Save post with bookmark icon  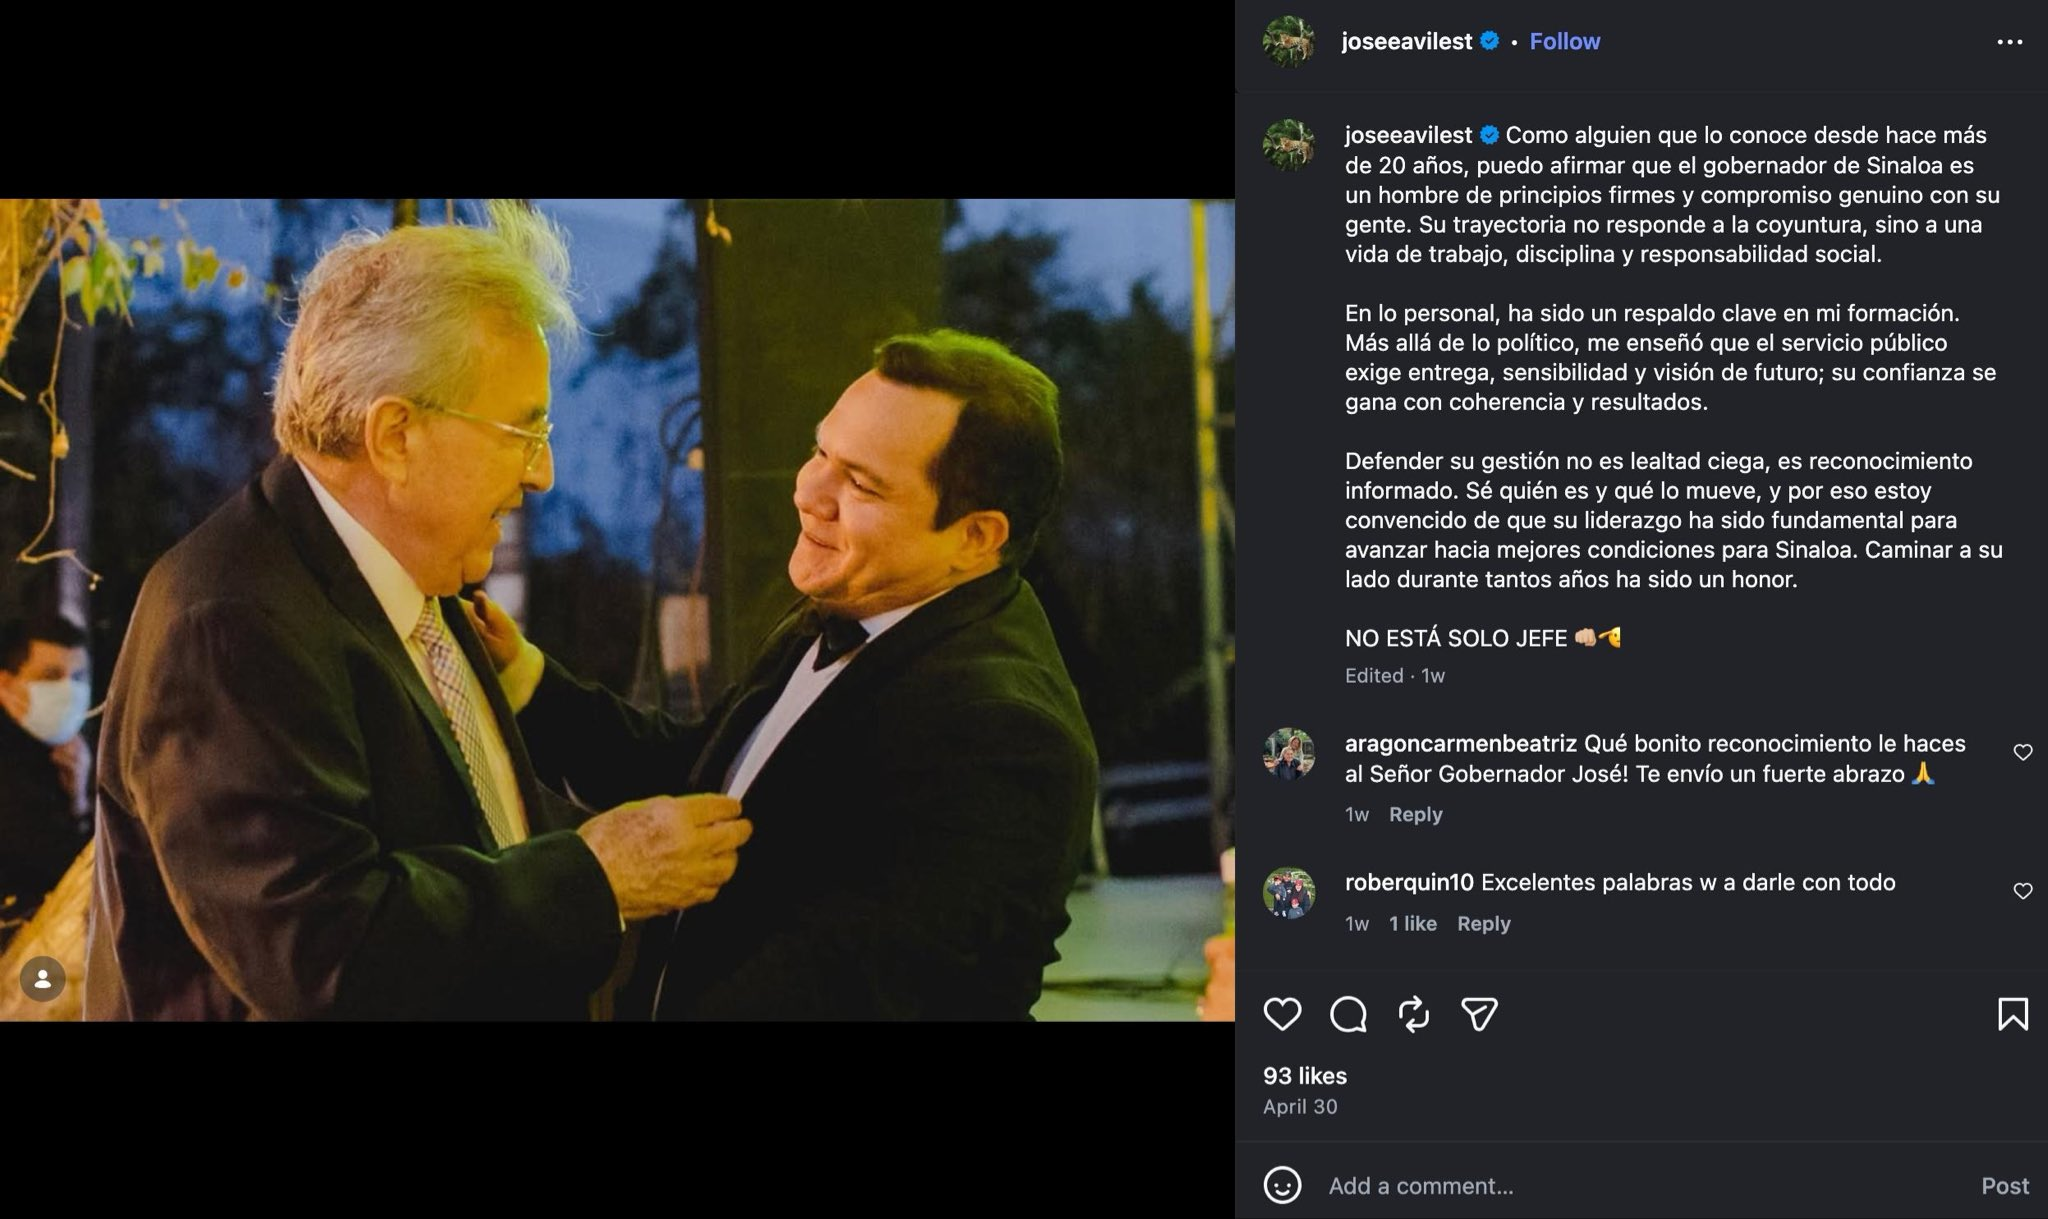click(x=2013, y=1014)
